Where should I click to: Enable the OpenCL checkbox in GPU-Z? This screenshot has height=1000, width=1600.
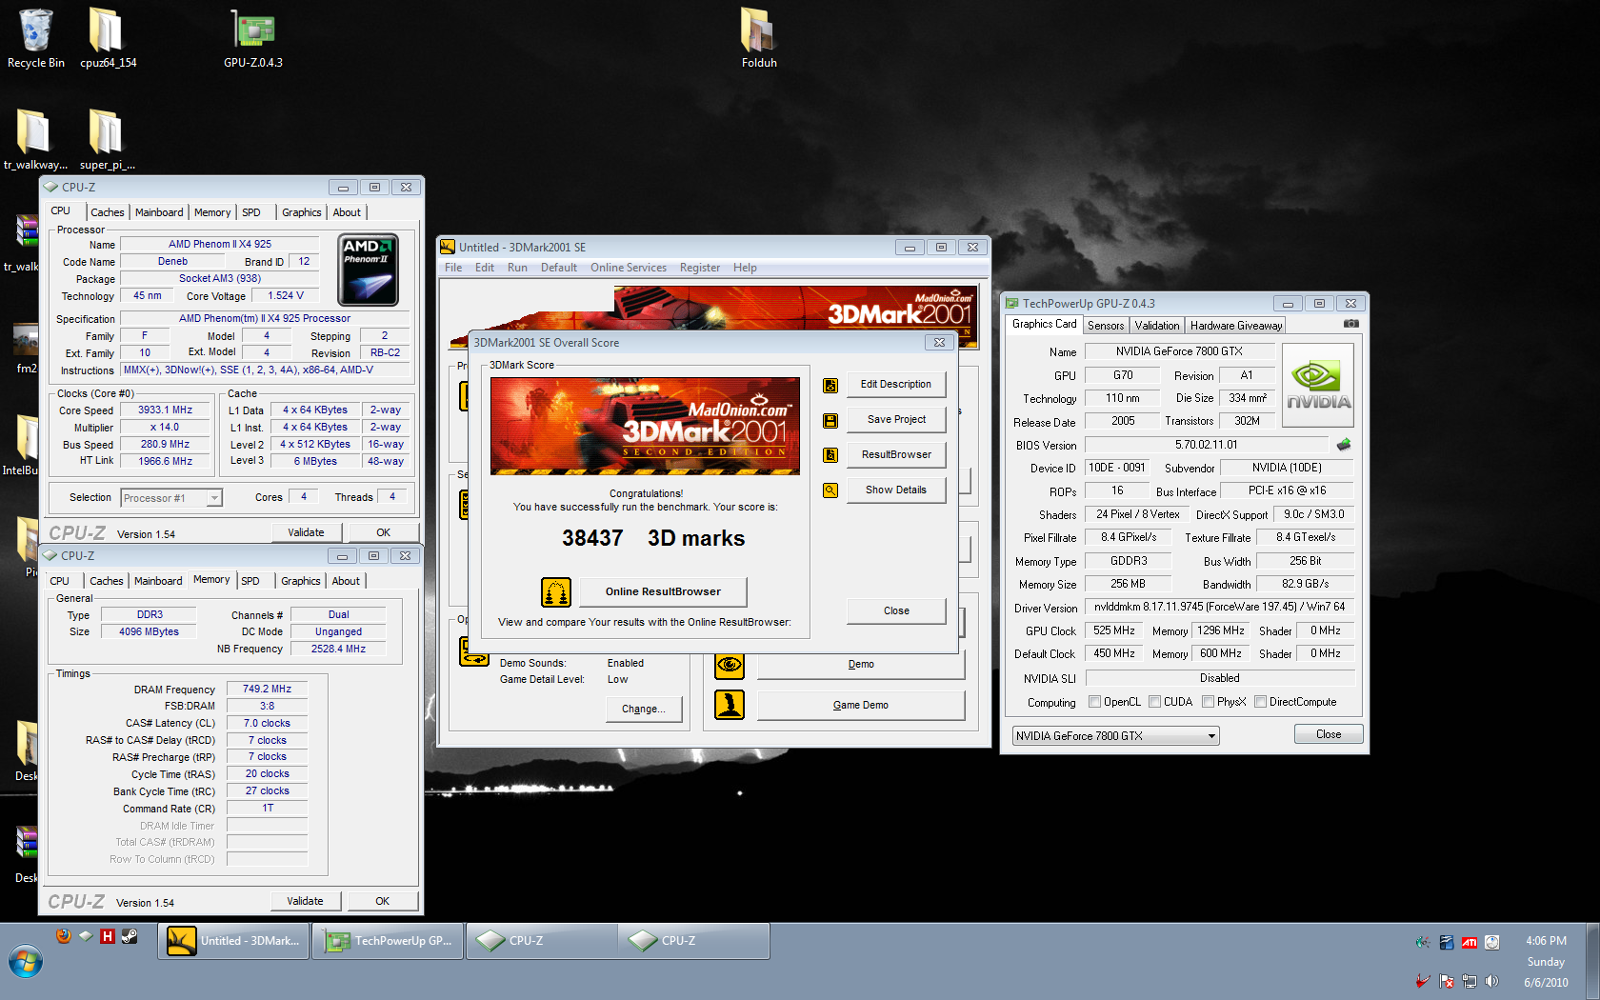[1094, 702]
